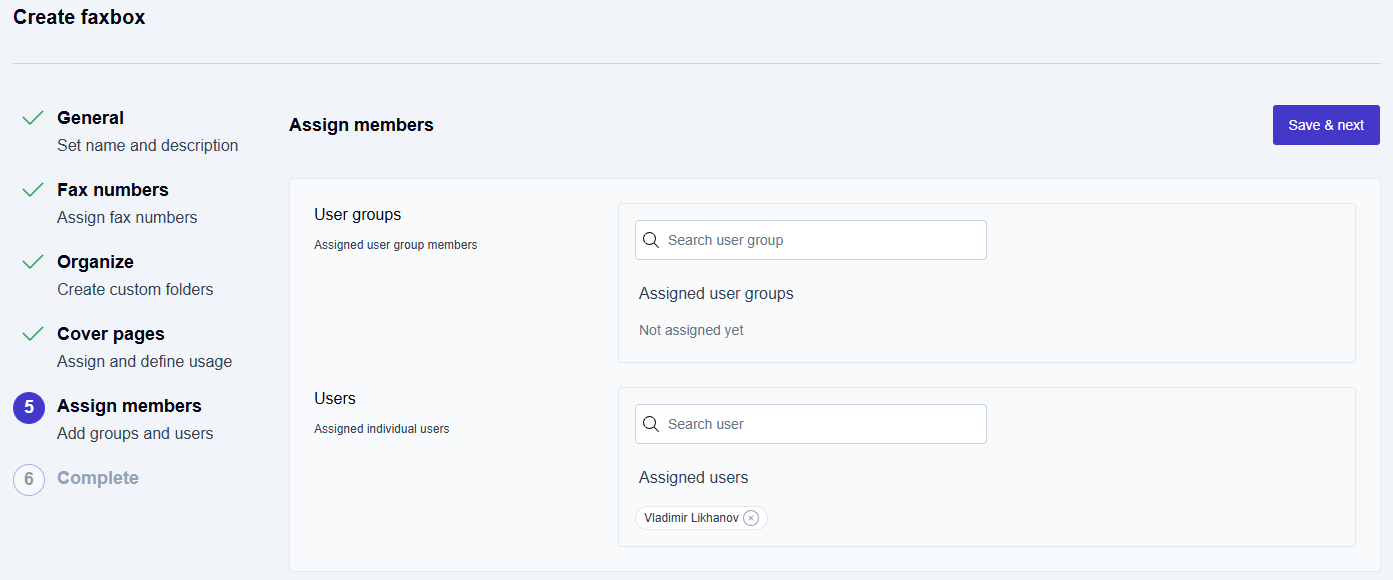This screenshot has height=580, width=1393.
Task: Jump to the Complete step
Action: (x=98, y=478)
